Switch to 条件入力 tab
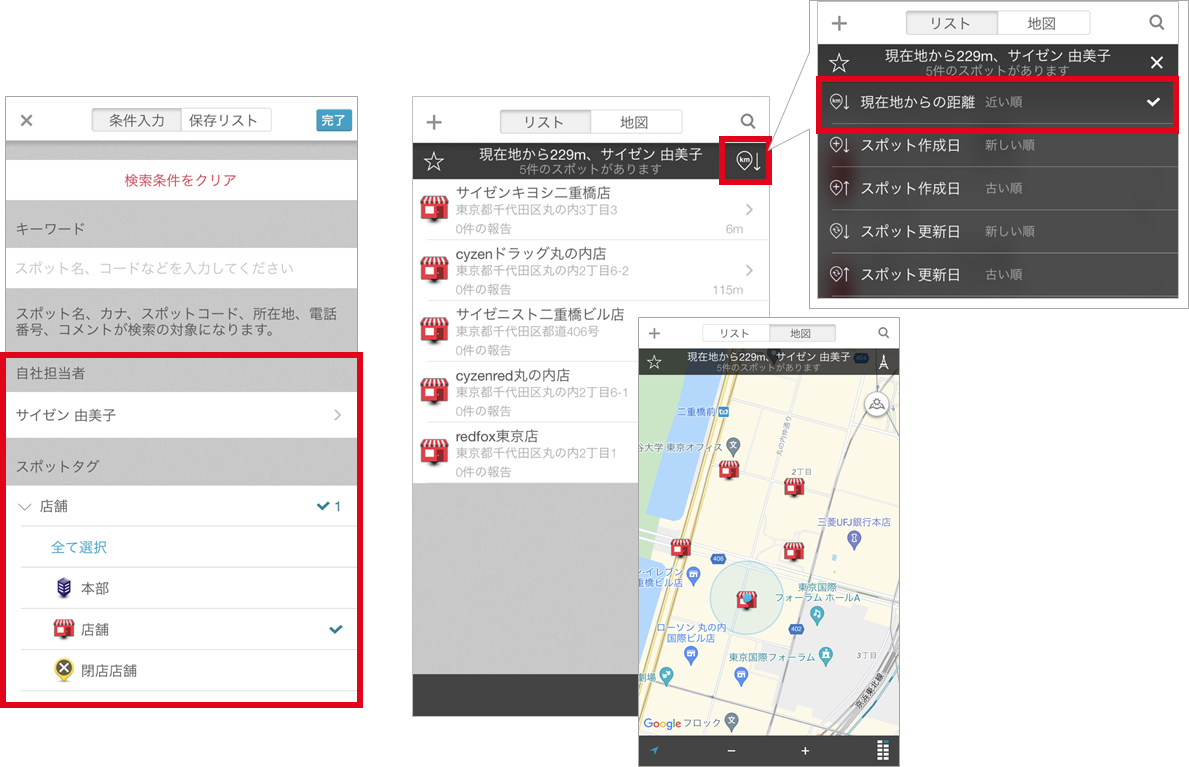Screen dimensions: 1189x767 136,120
